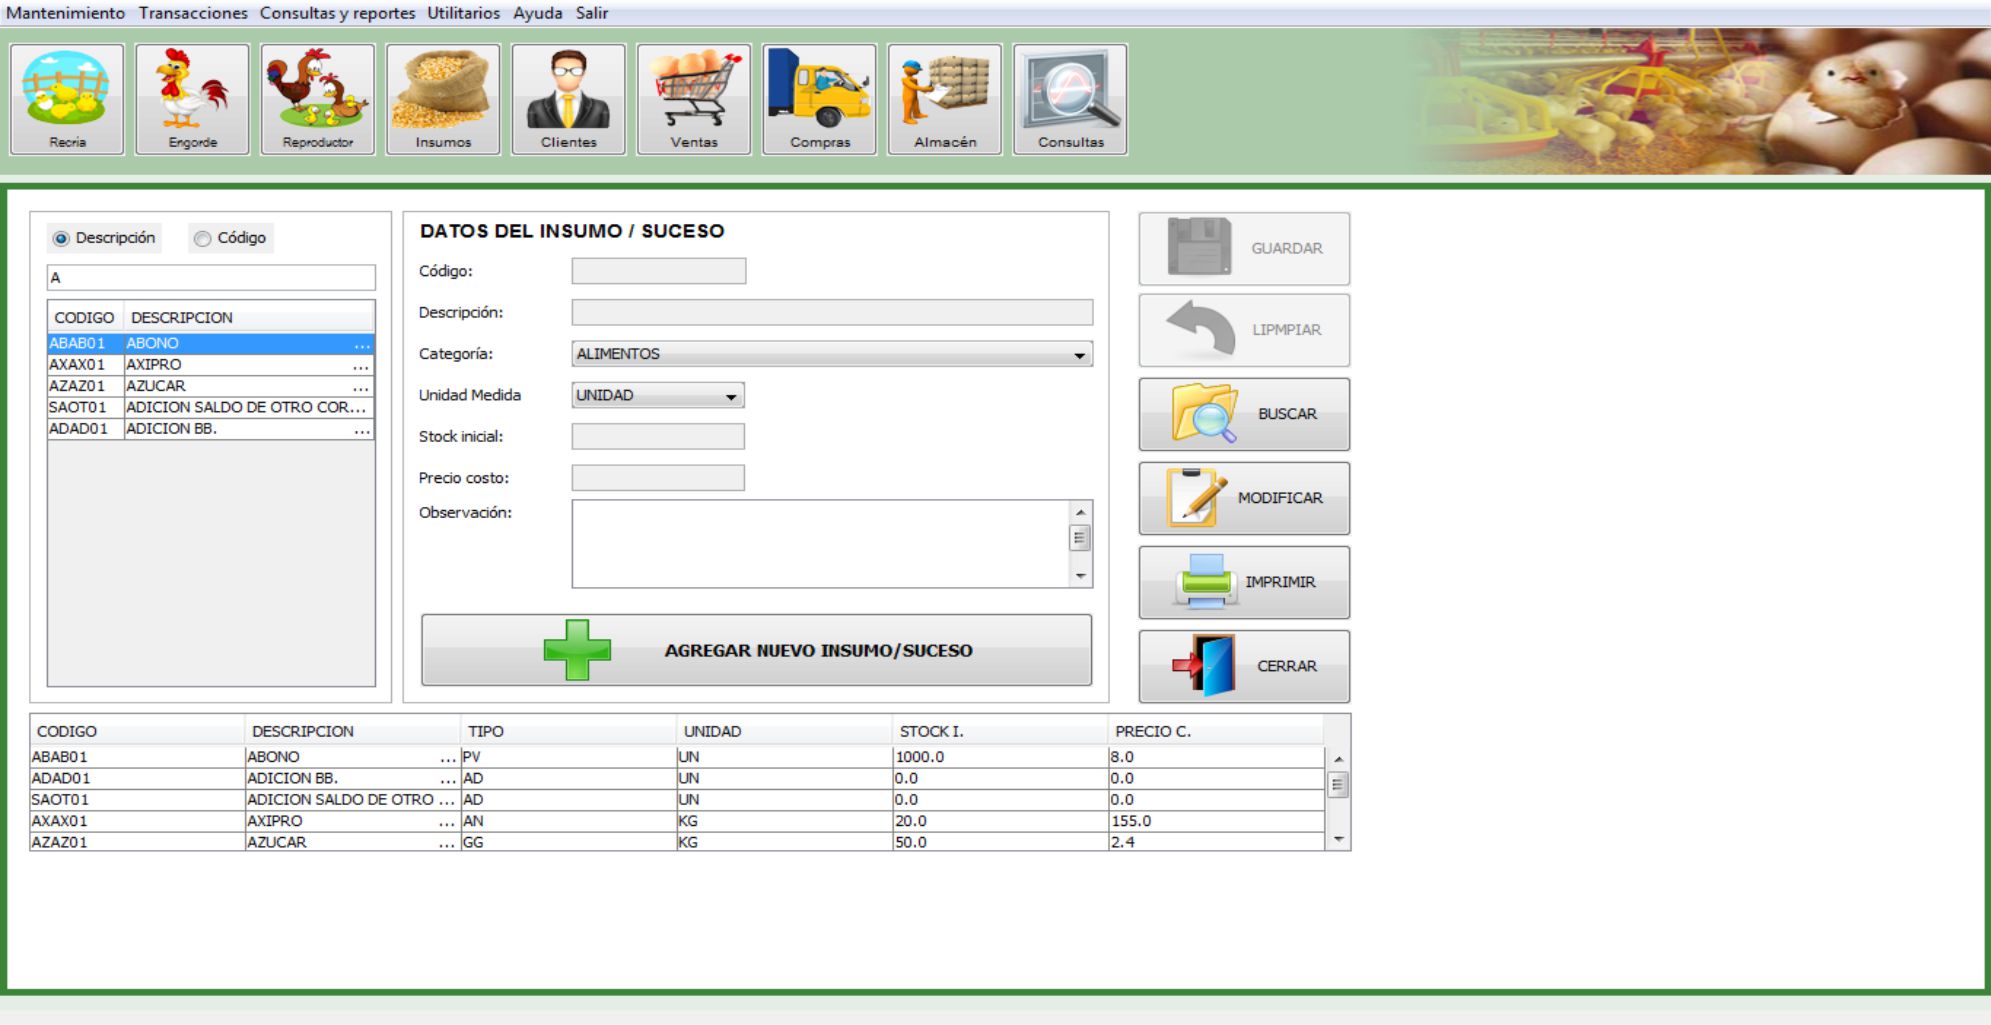Open the Almacén warehouse icon
The width and height of the screenshot is (1991, 1025).
(944, 99)
